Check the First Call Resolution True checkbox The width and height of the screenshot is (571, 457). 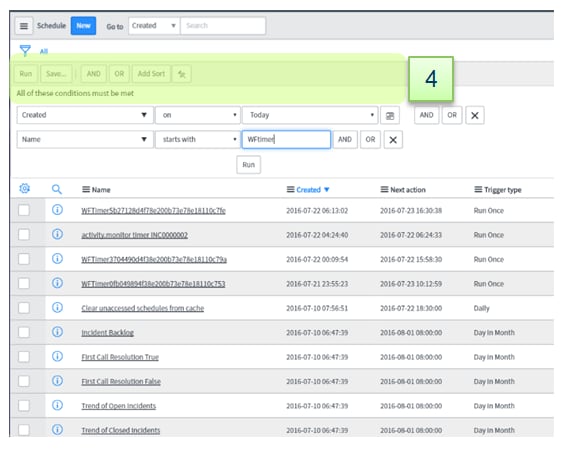pos(24,357)
